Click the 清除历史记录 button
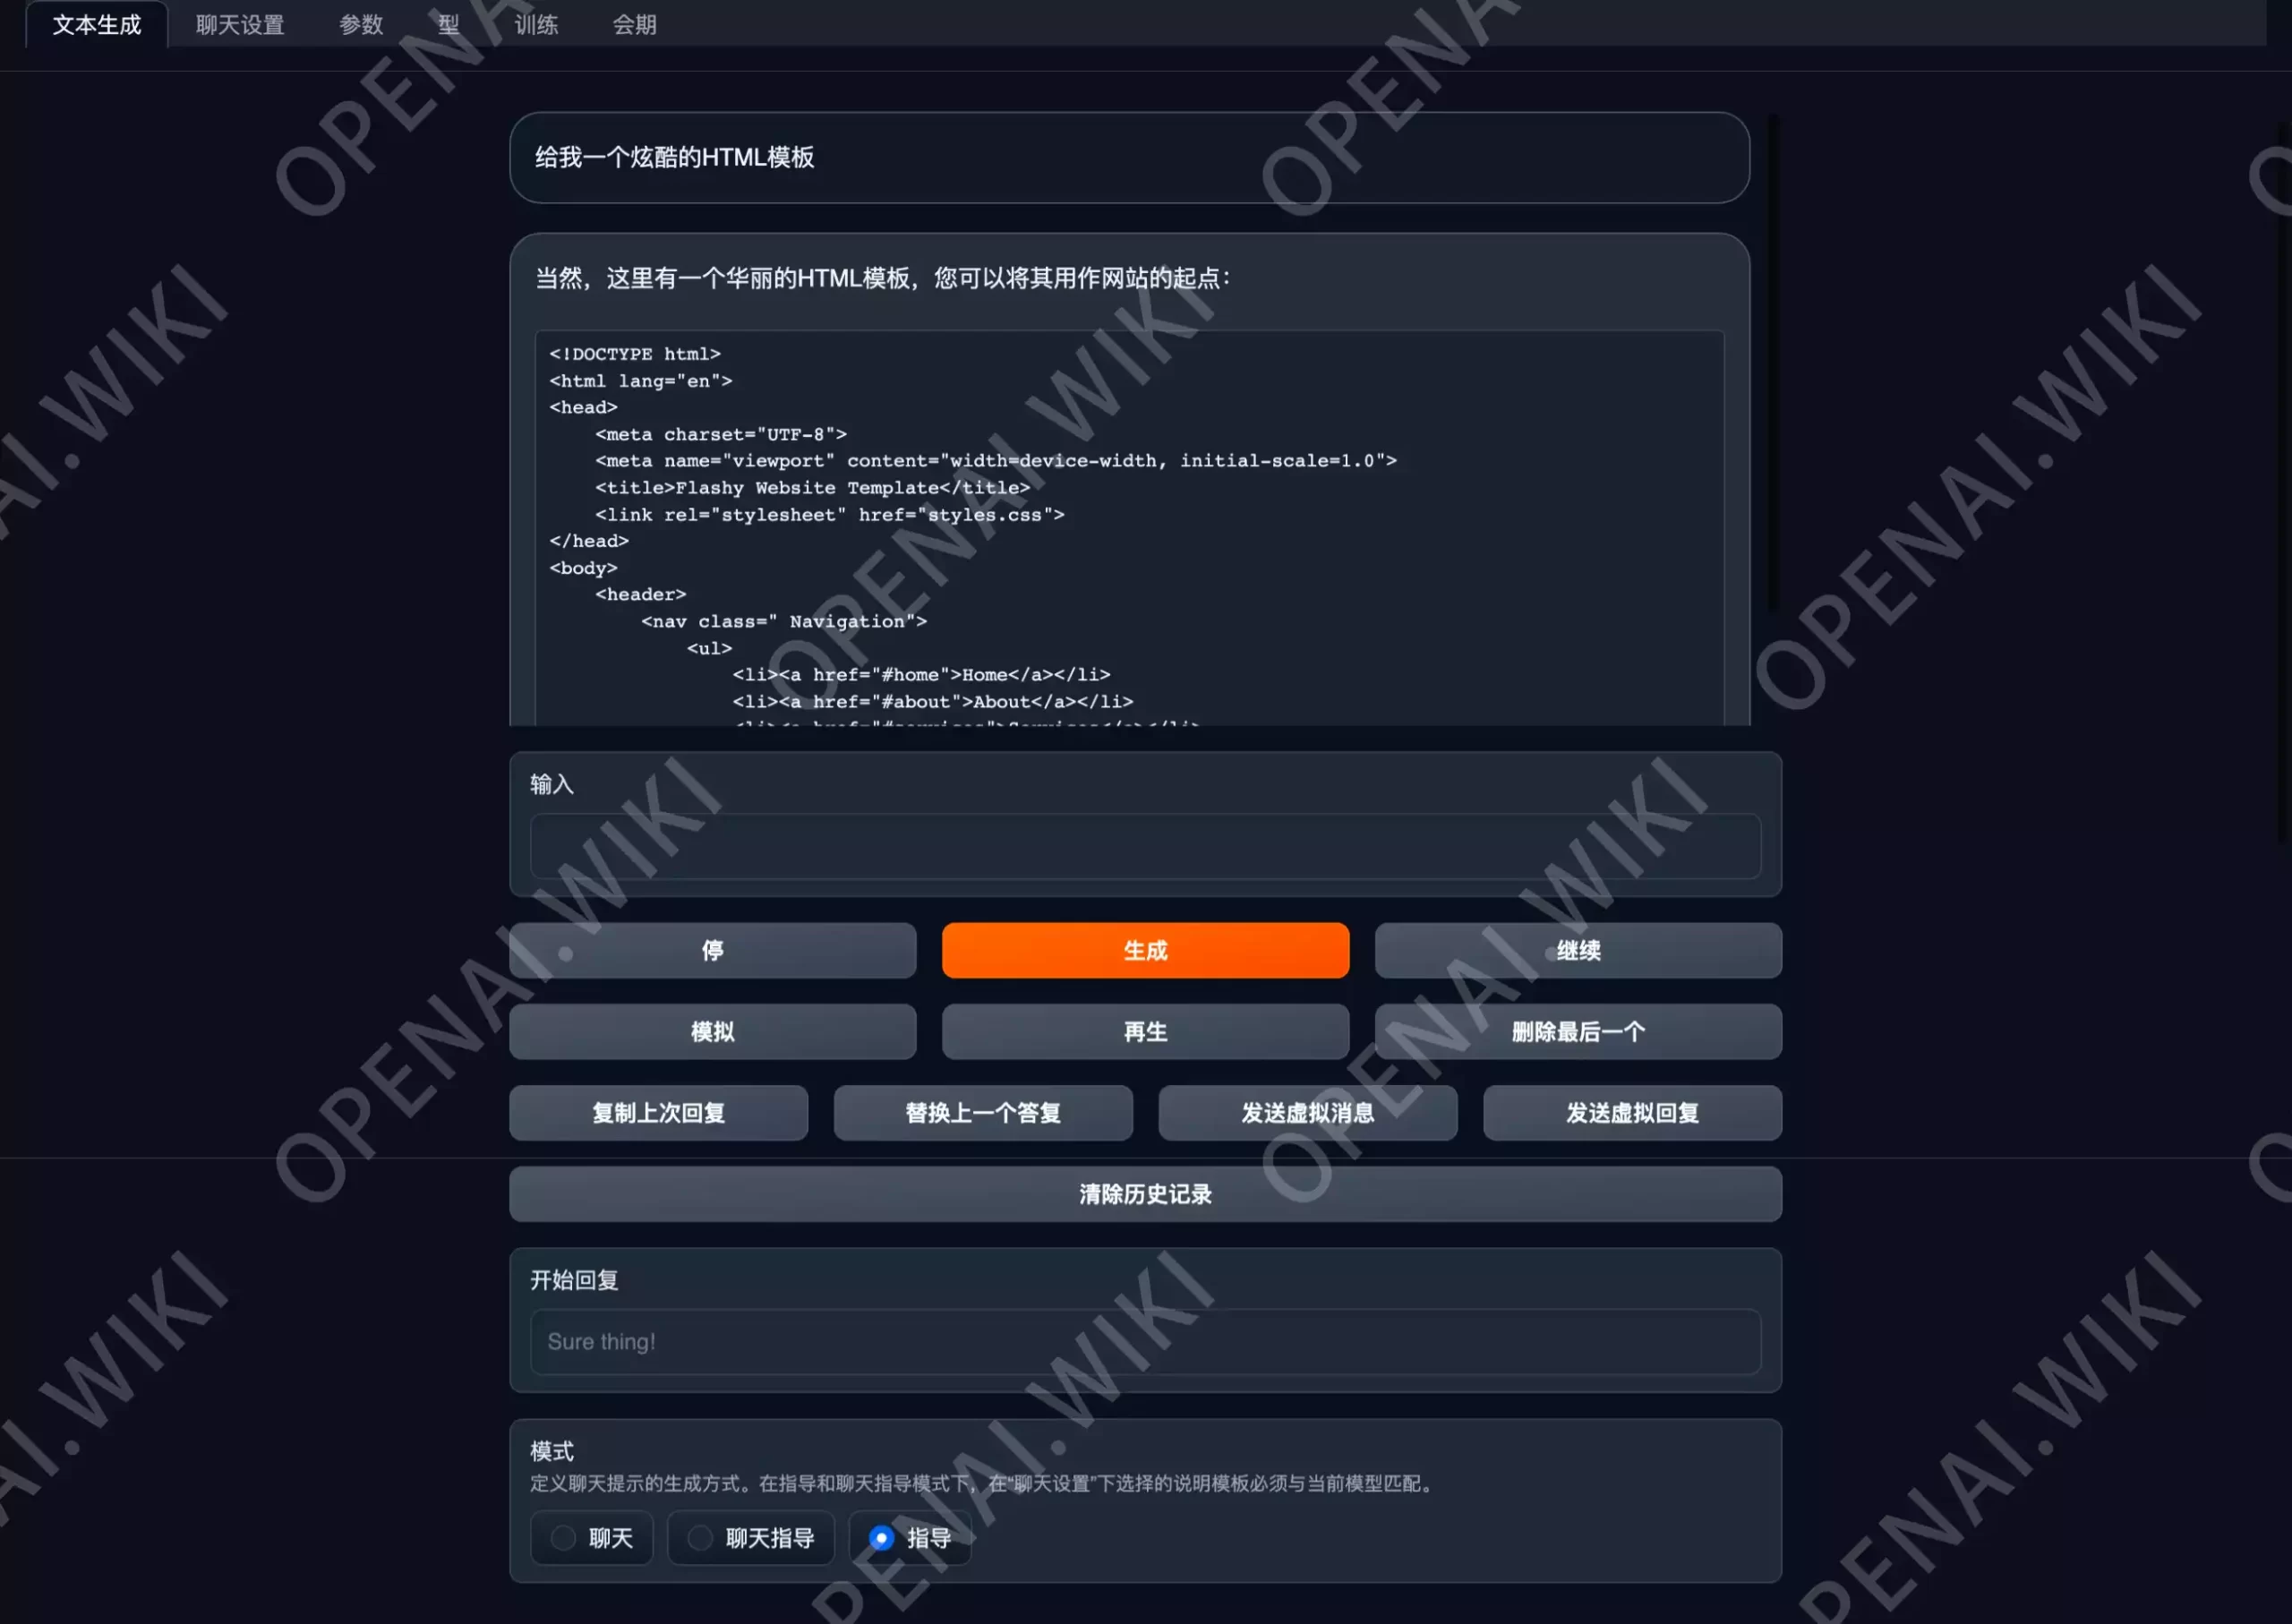The image size is (2292, 1624). pos(1144,1193)
